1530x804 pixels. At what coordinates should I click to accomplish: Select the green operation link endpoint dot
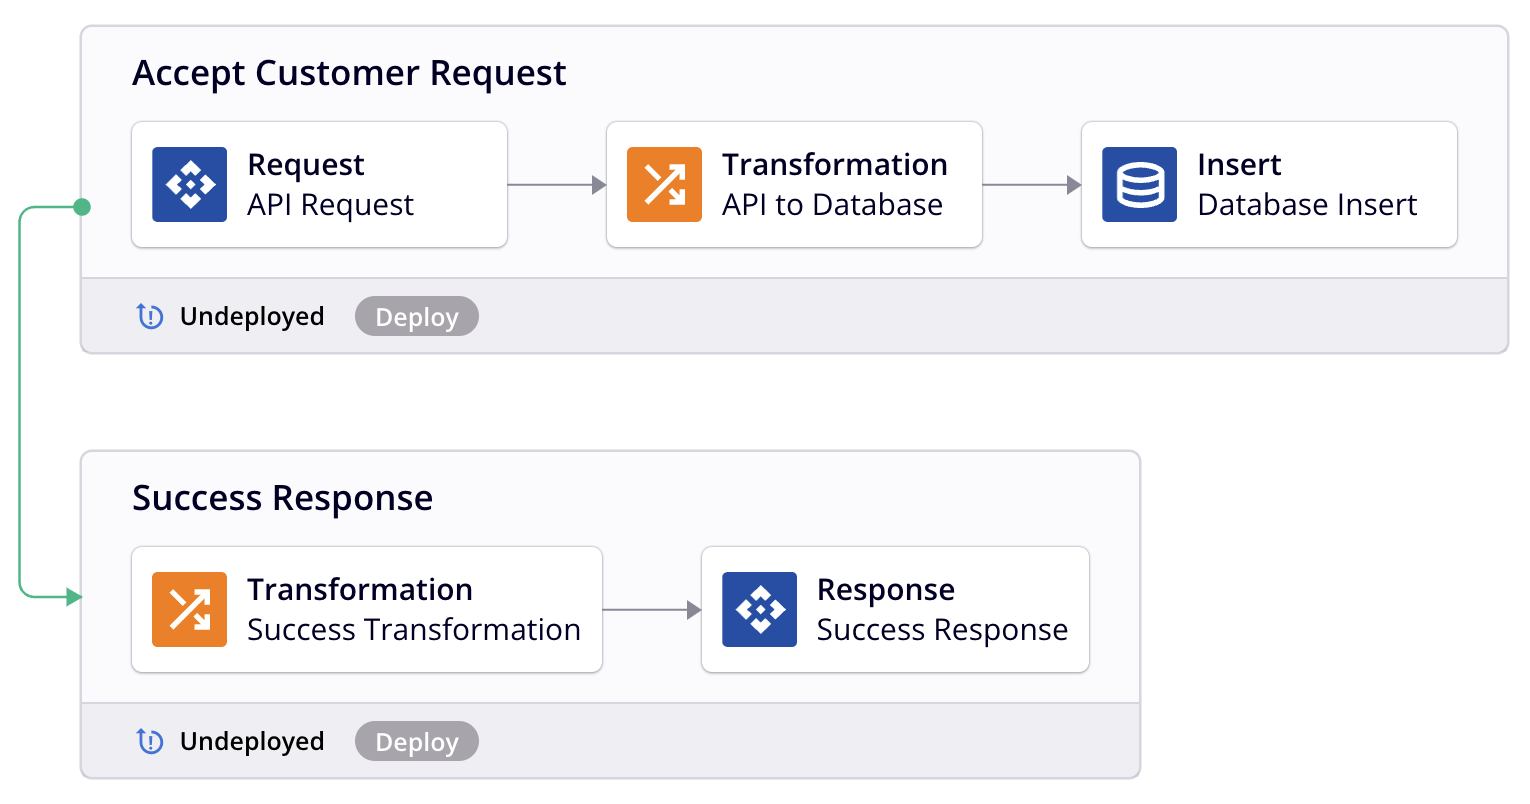click(82, 207)
